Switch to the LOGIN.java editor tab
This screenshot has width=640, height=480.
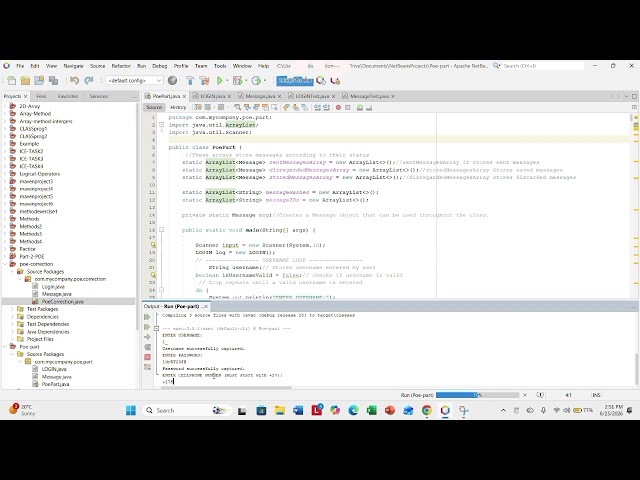(213, 96)
